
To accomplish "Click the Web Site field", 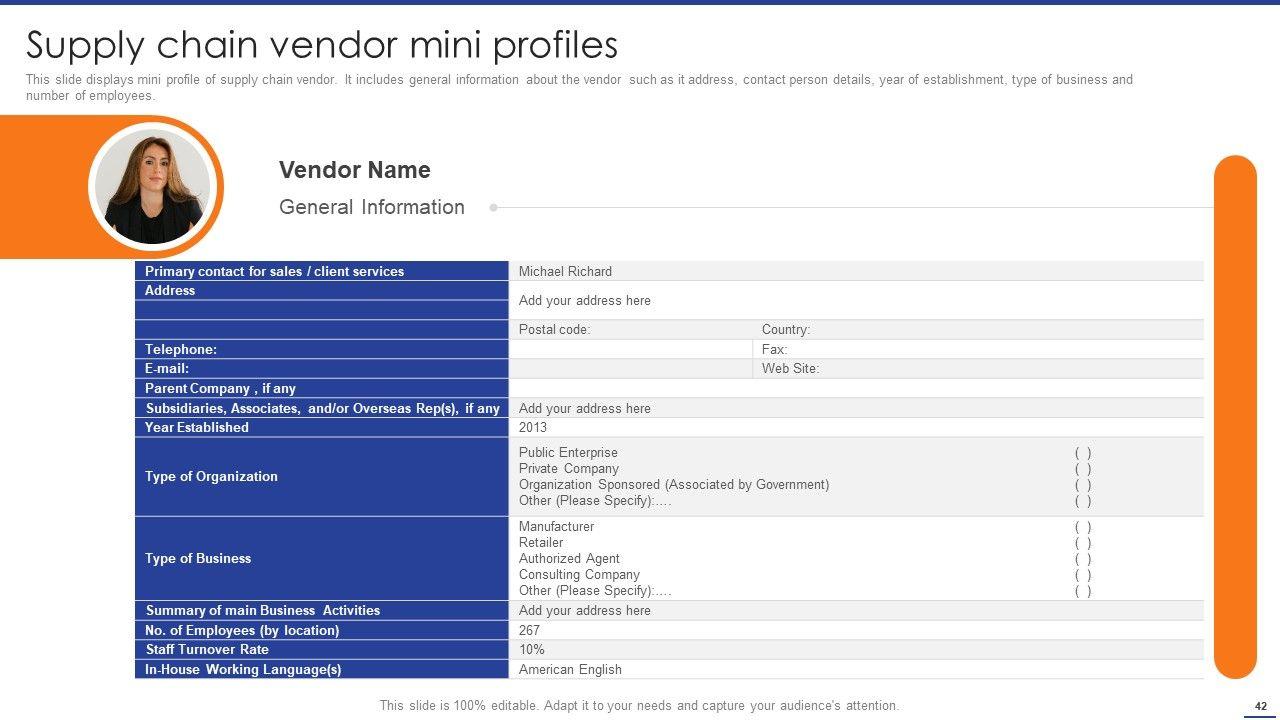I will click(790, 368).
